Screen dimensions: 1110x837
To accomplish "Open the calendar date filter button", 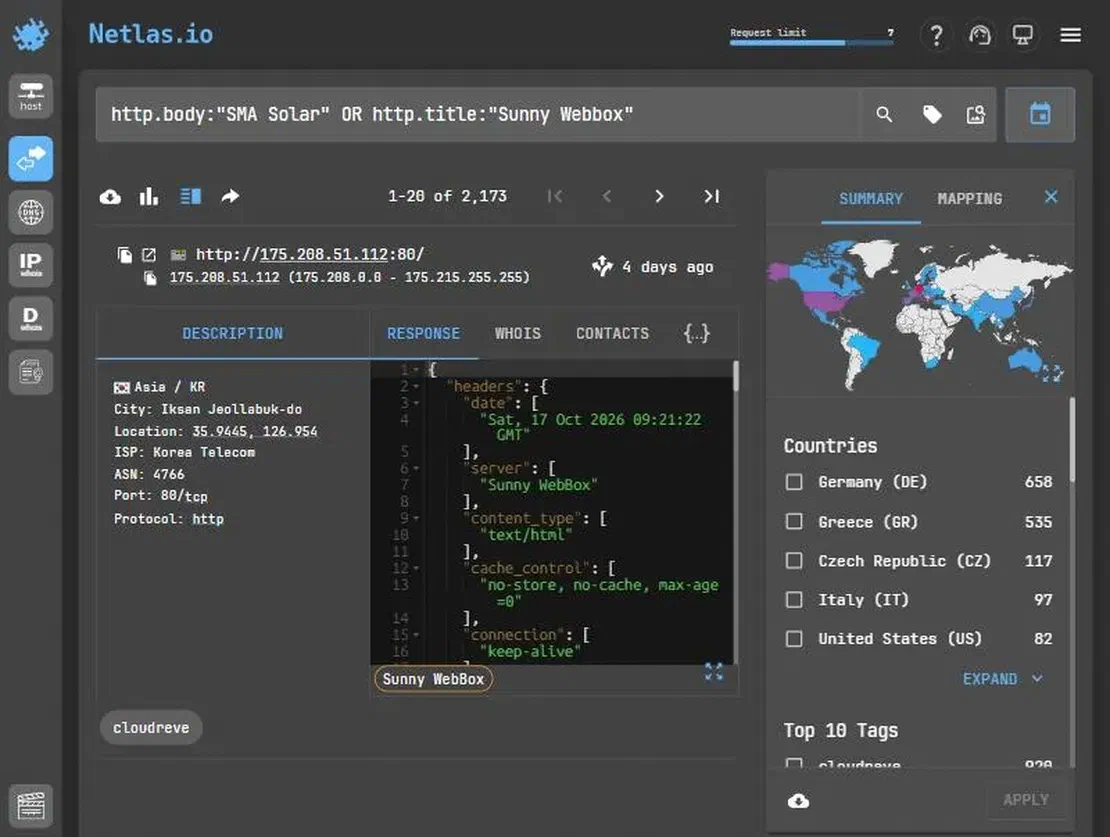I will 1040,114.
